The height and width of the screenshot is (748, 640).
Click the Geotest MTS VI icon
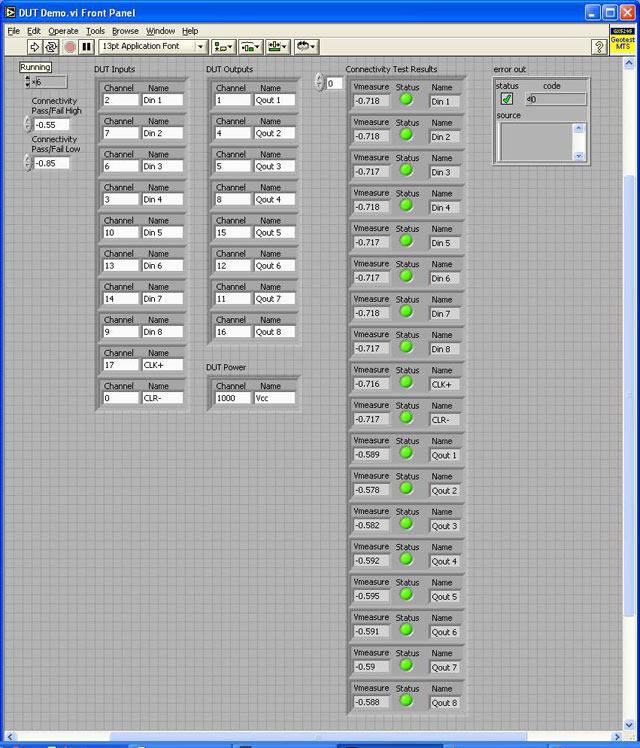click(623, 40)
